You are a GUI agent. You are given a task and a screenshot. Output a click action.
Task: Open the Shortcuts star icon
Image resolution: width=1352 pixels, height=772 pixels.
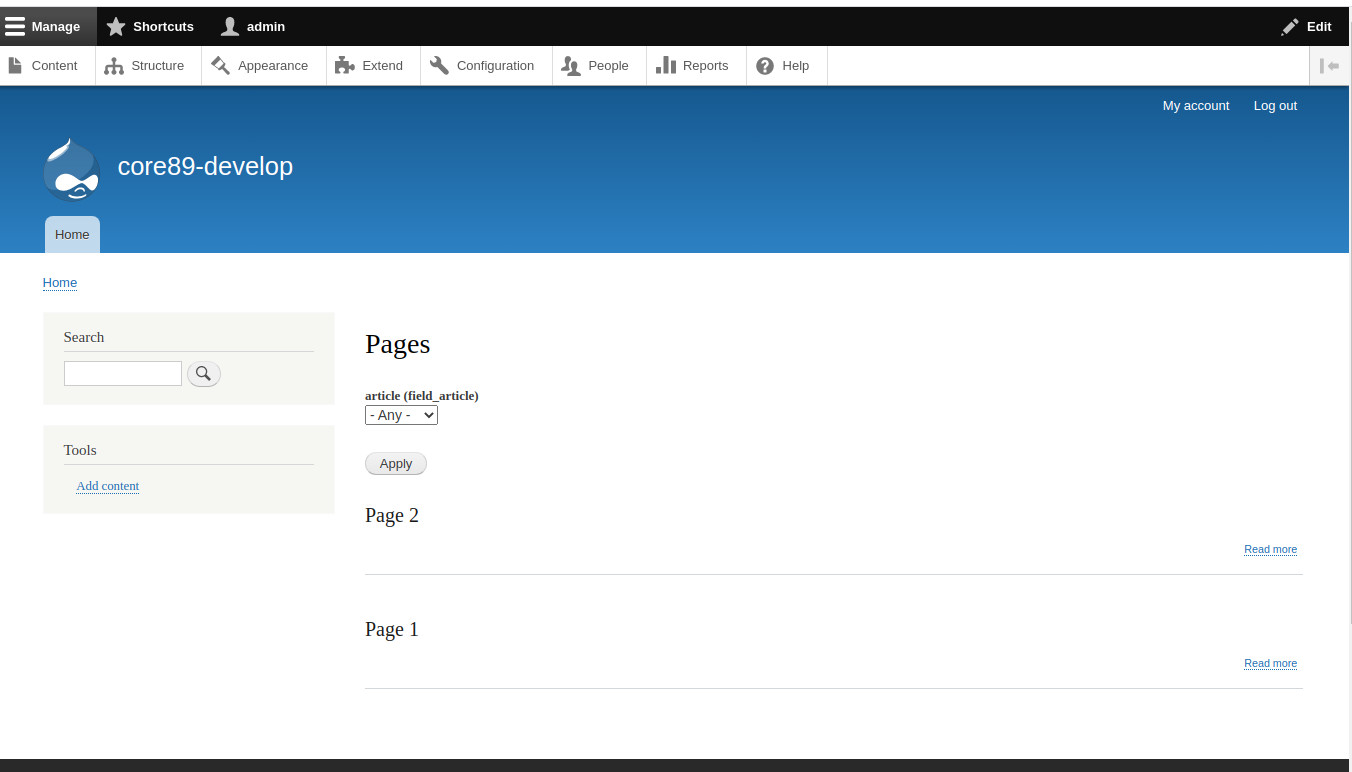click(115, 26)
